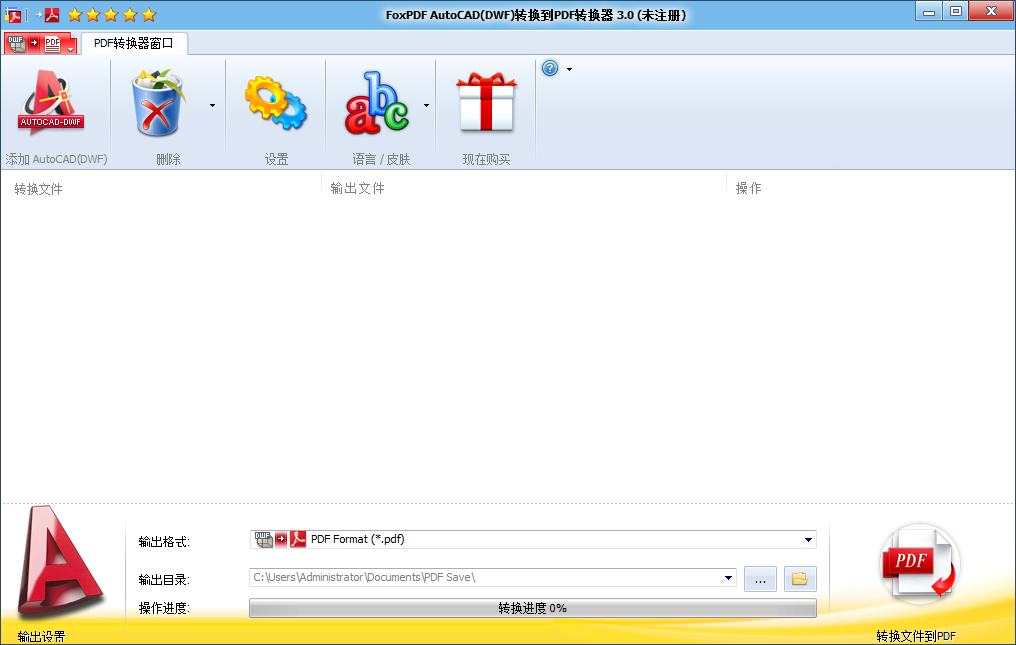
Task: Click the Convert to PDF icon
Action: pos(918,565)
